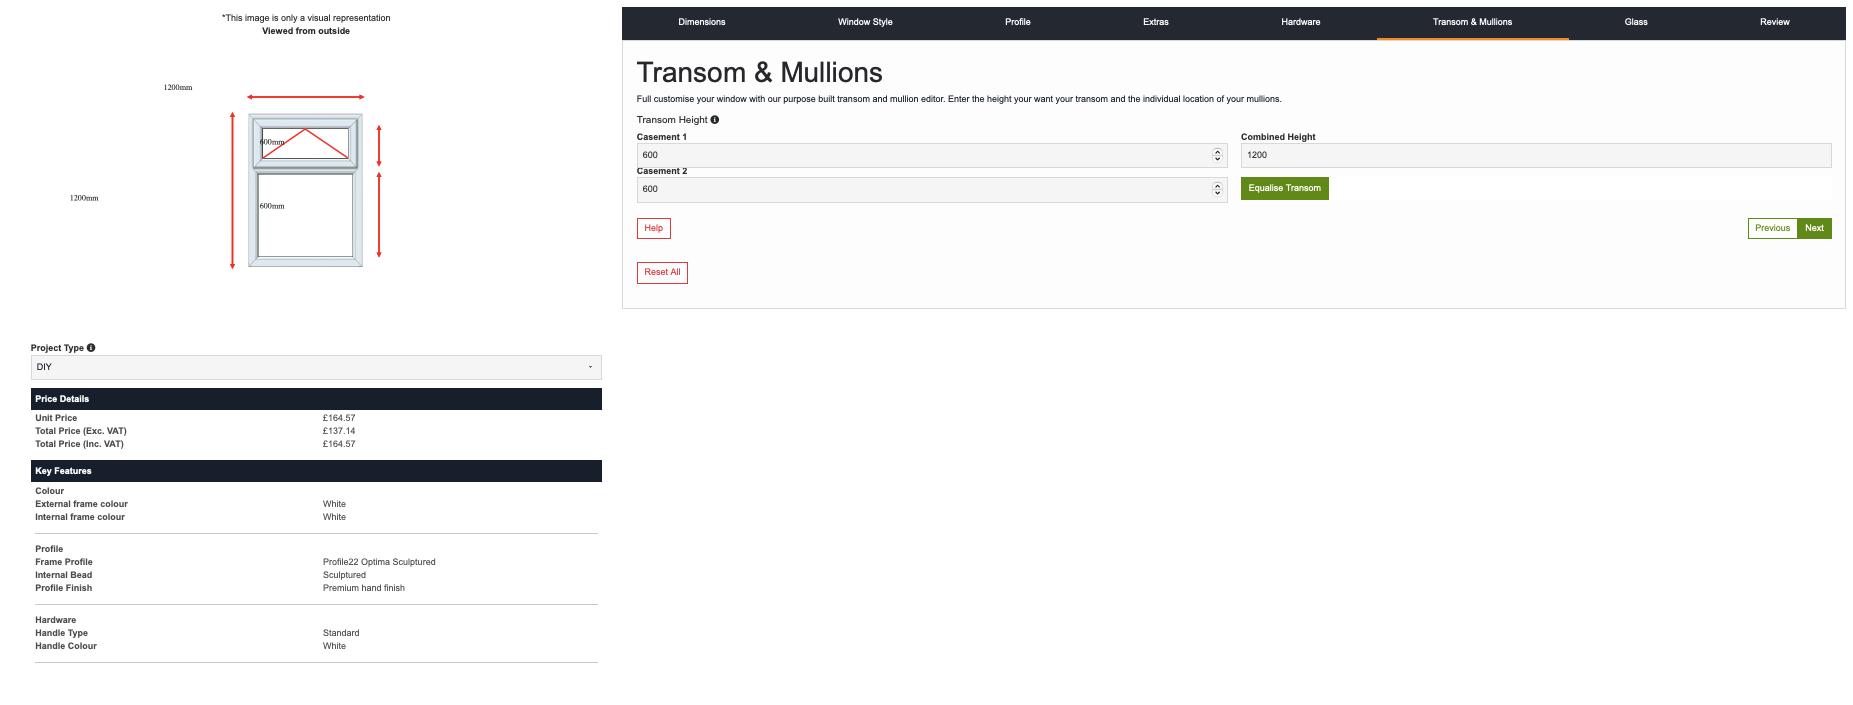
Task: Click the window preview image
Action: (x=305, y=190)
